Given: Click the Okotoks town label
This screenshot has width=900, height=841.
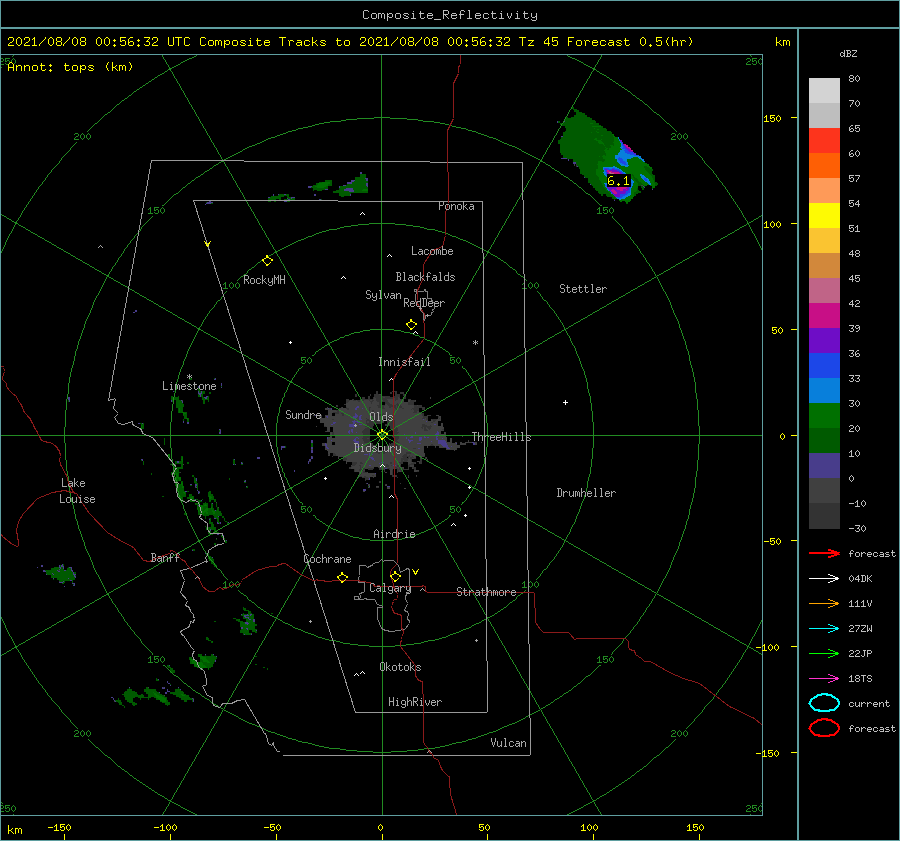Looking at the screenshot, I should (400, 667).
